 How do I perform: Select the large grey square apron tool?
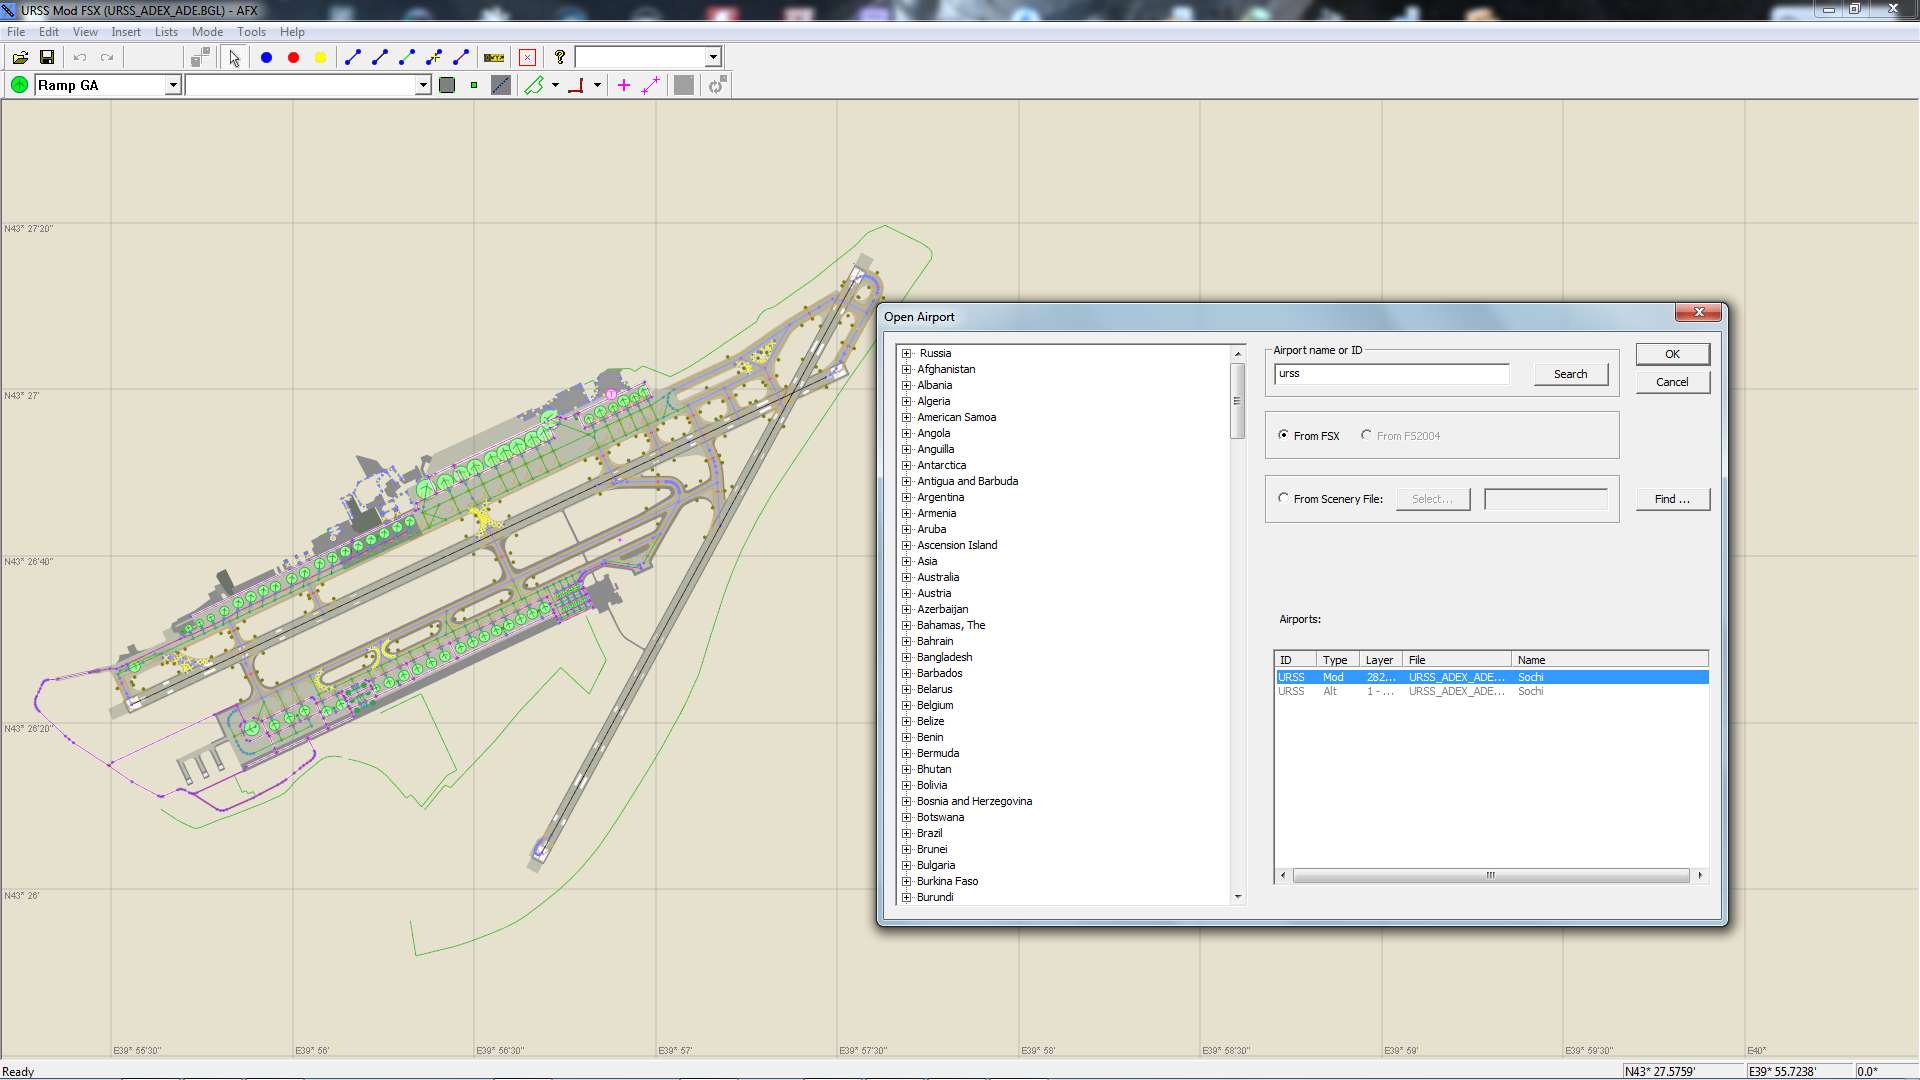point(447,85)
